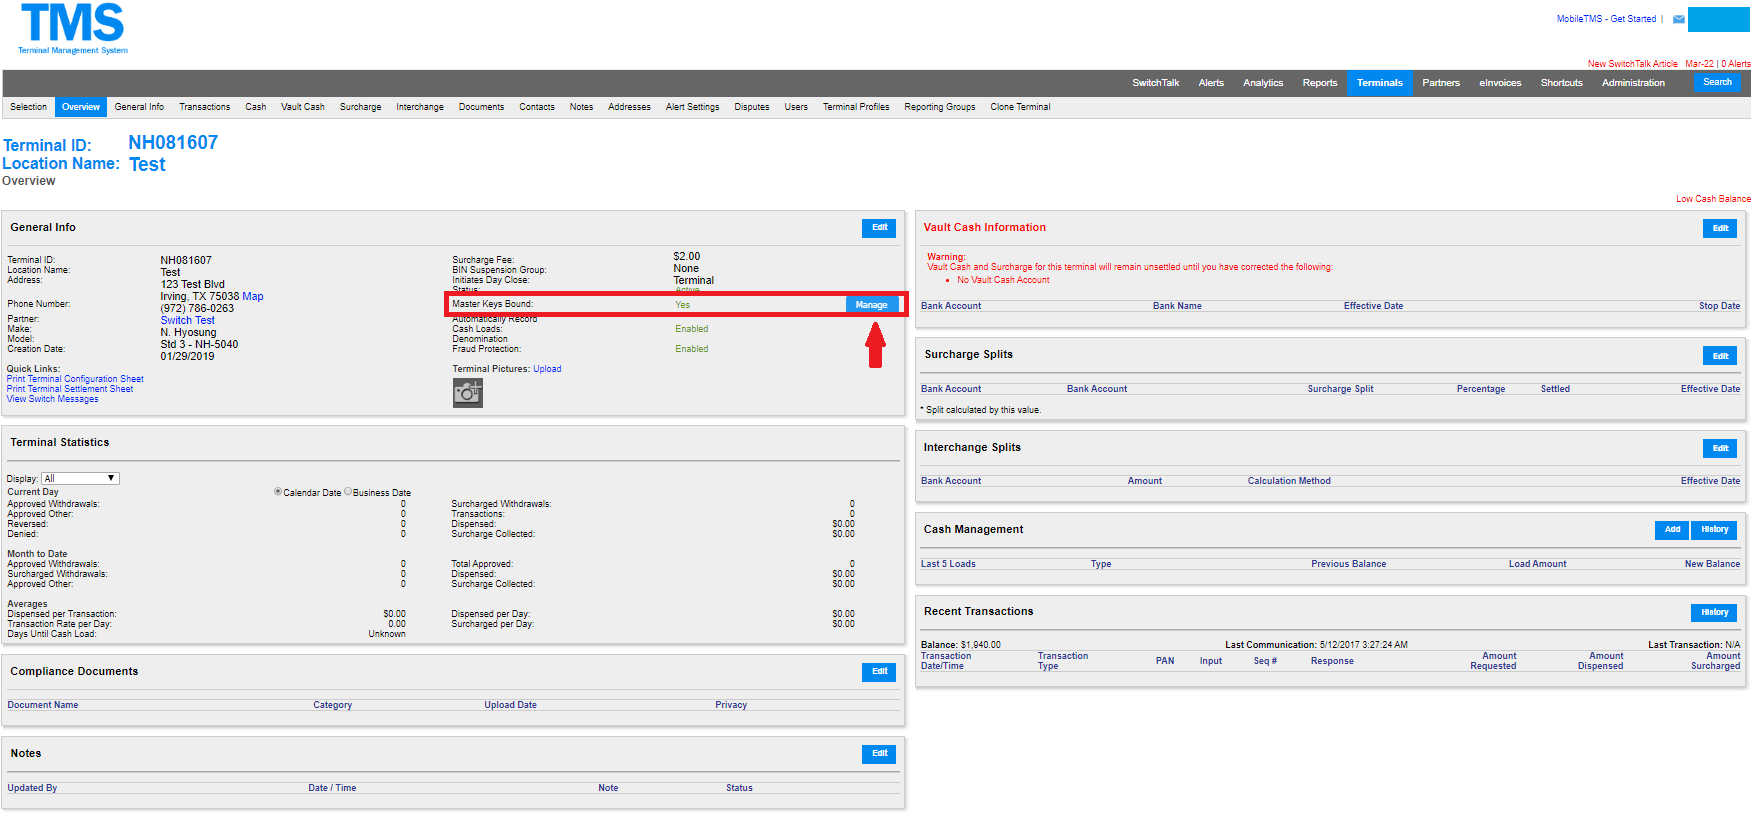Screen dimensions: 1761x813
Task: Open Print Terminal Settlement Sheet link
Action: click(x=70, y=389)
